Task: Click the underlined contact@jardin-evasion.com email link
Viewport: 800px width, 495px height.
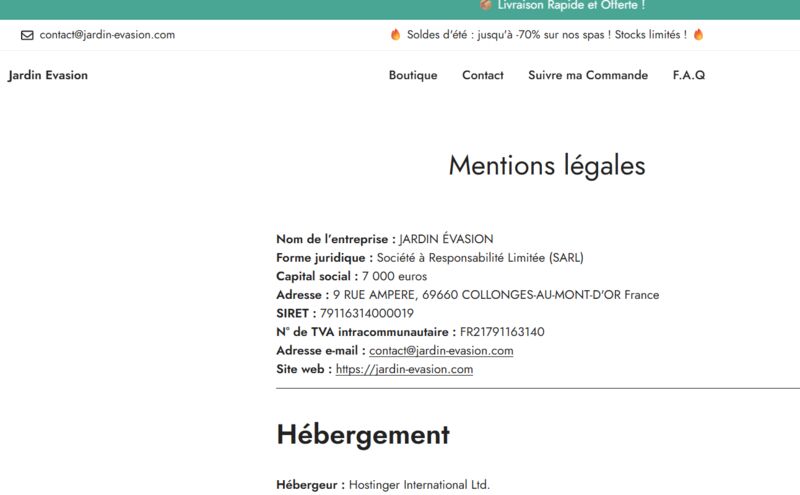Action: coord(441,351)
